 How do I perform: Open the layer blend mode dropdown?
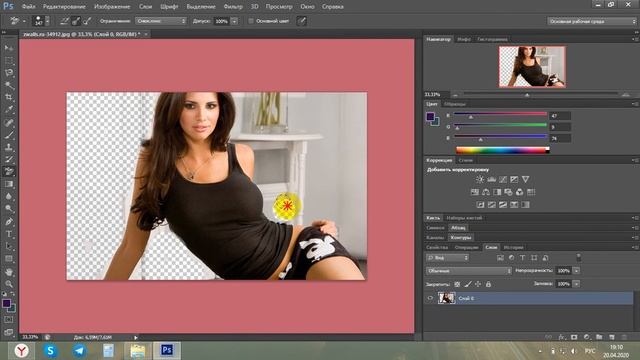point(469,271)
